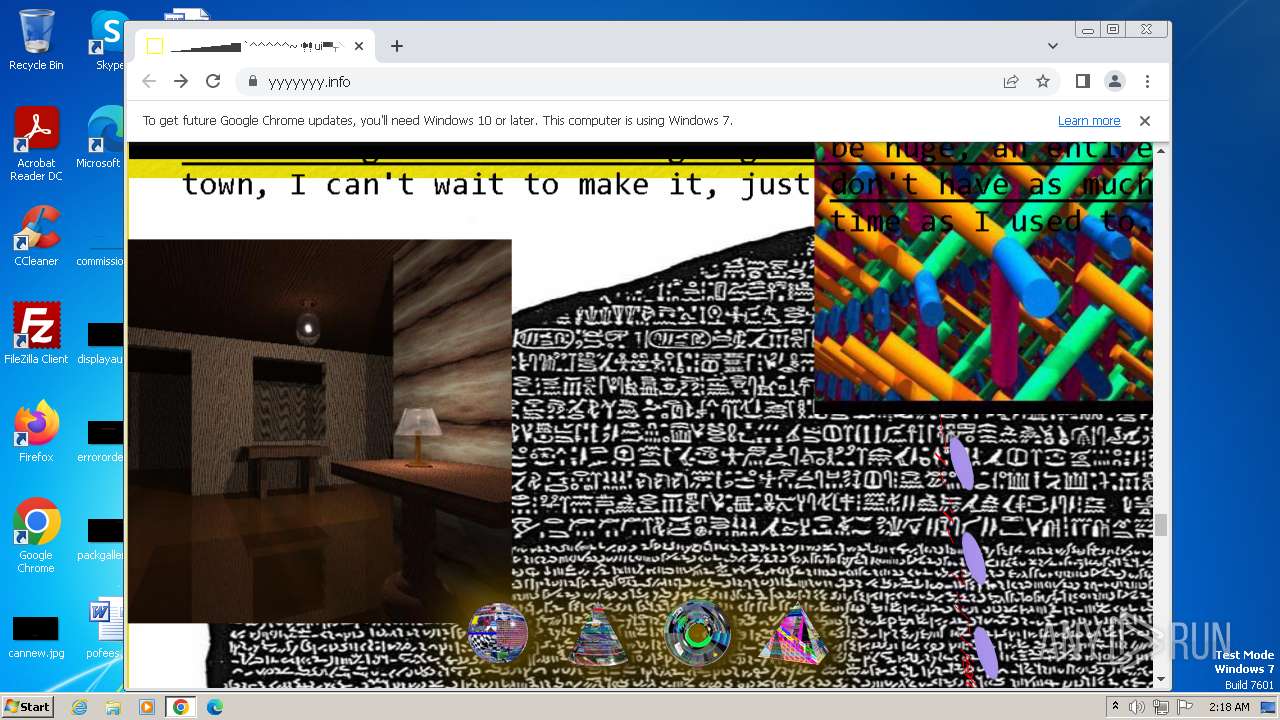Share this page via address bar icon
The width and height of the screenshot is (1280, 720).
(1011, 82)
